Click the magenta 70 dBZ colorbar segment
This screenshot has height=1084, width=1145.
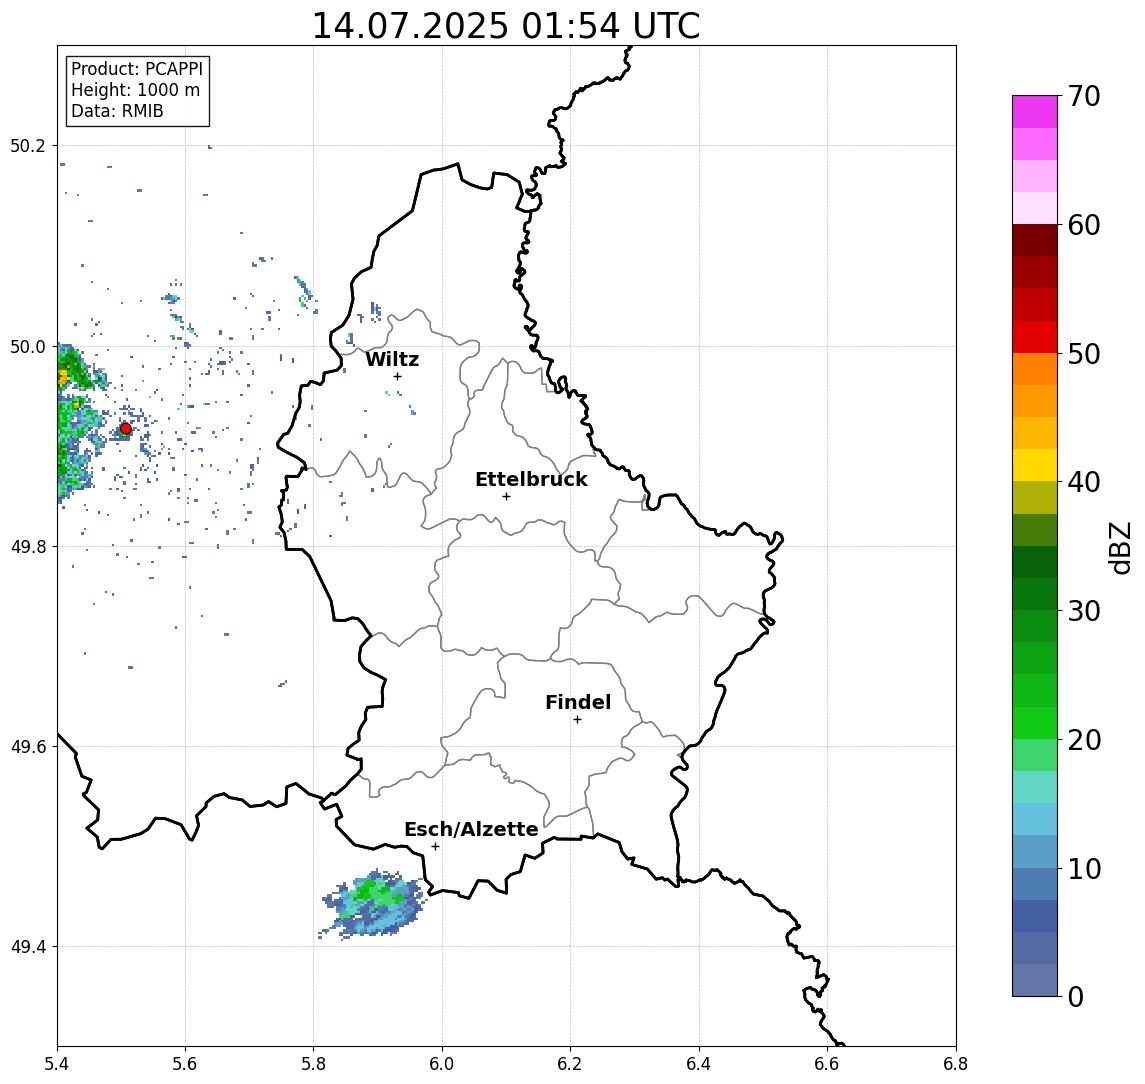click(x=1035, y=112)
